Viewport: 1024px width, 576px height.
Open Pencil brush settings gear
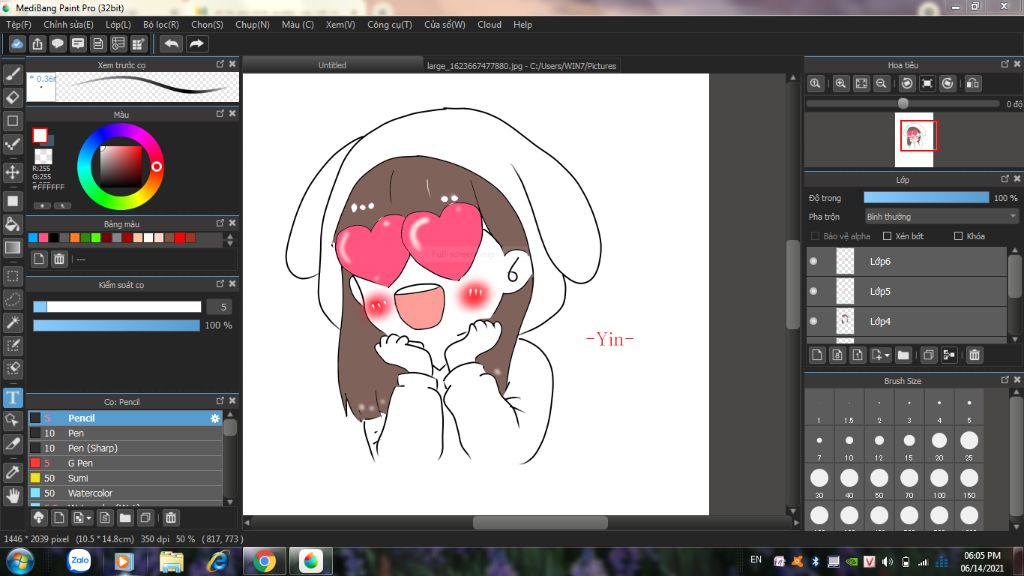(215, 418)
